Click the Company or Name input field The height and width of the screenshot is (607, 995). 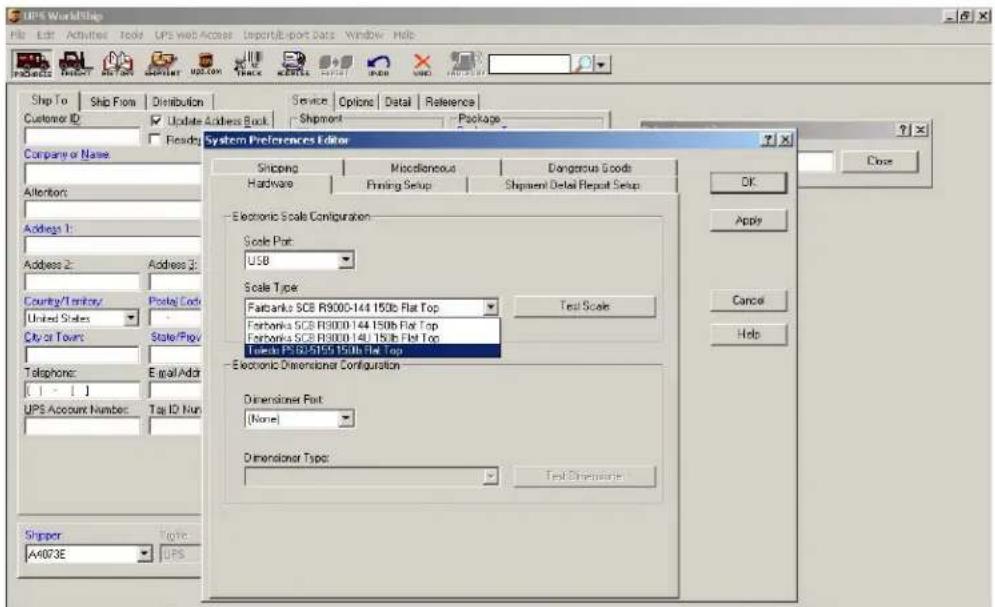(x=113, y=173)
